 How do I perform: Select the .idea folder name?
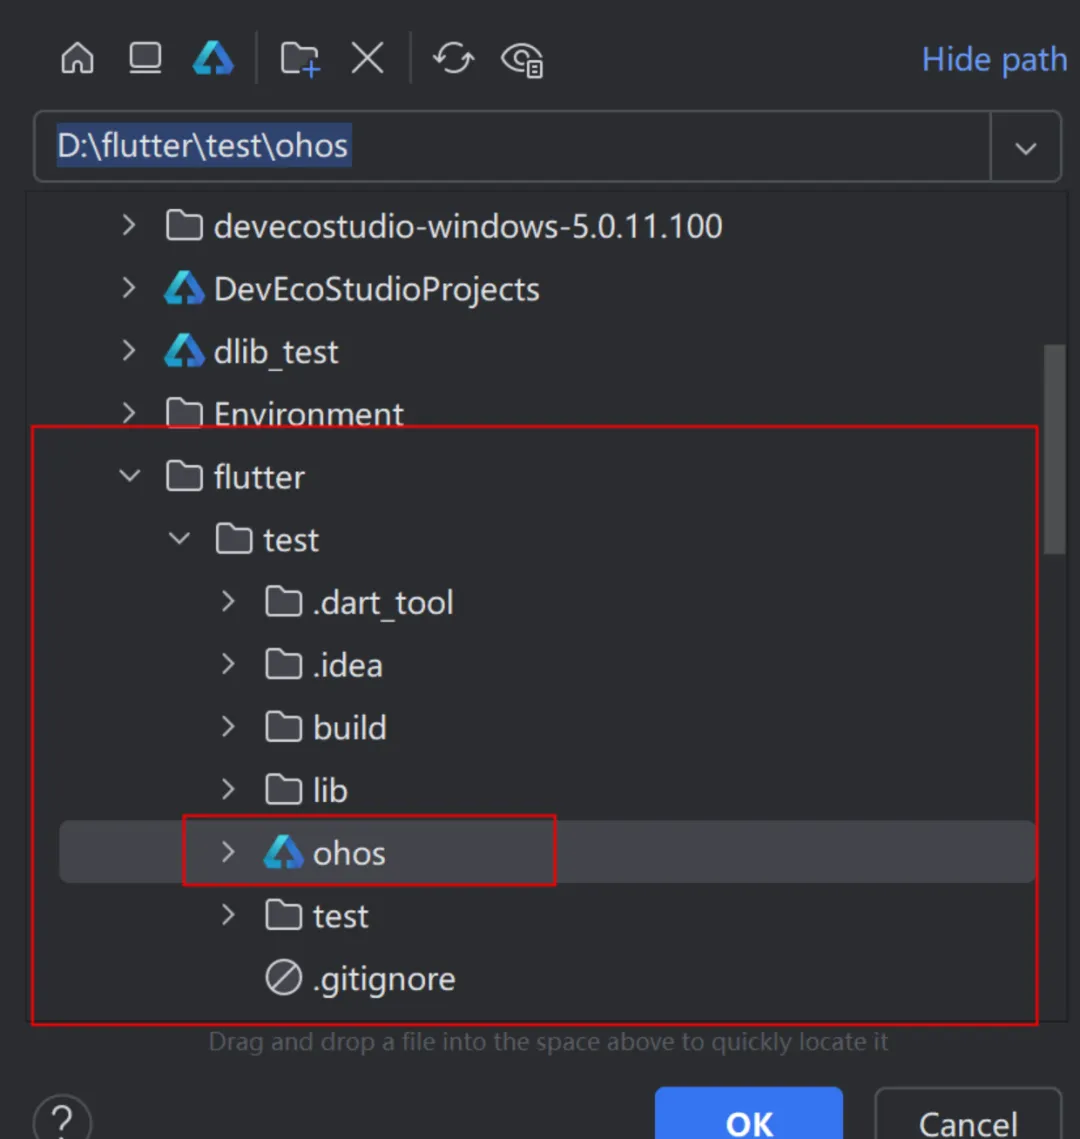coord(347,665)
